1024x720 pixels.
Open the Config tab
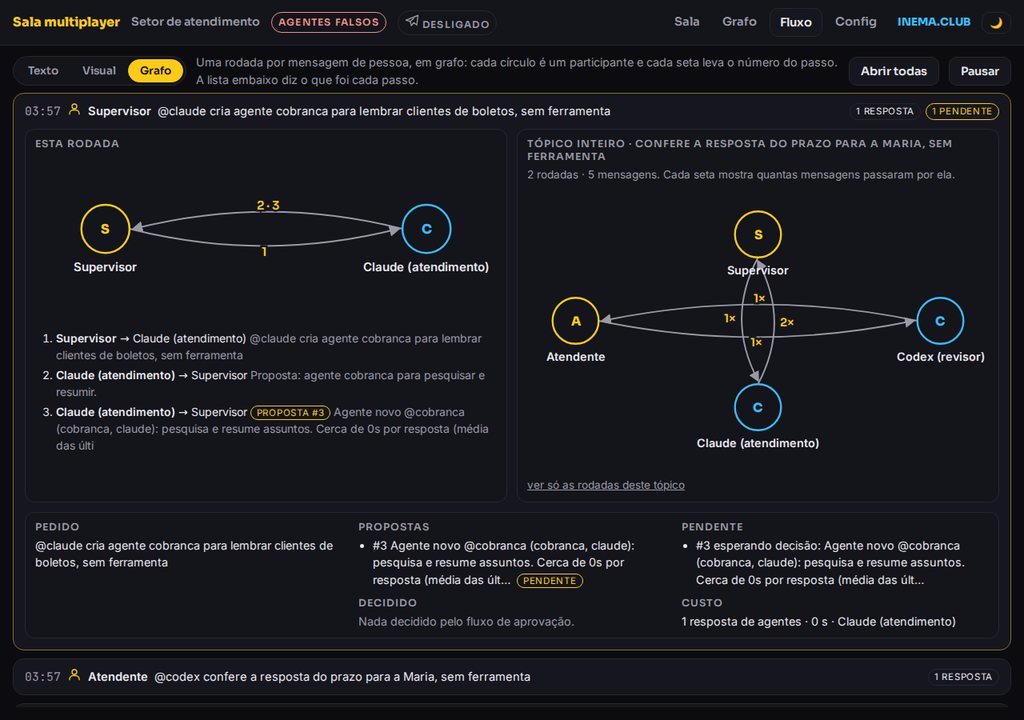tap(856, 22)
